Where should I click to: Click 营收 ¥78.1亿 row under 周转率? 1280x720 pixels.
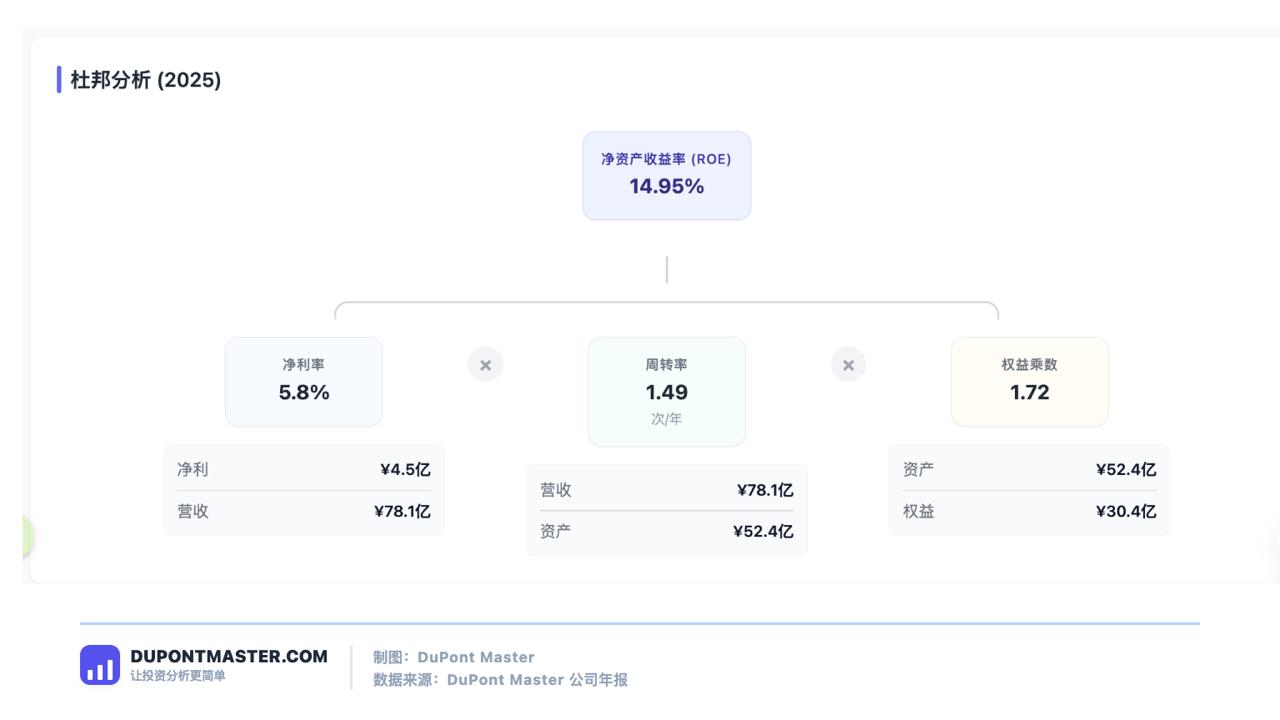667,490
